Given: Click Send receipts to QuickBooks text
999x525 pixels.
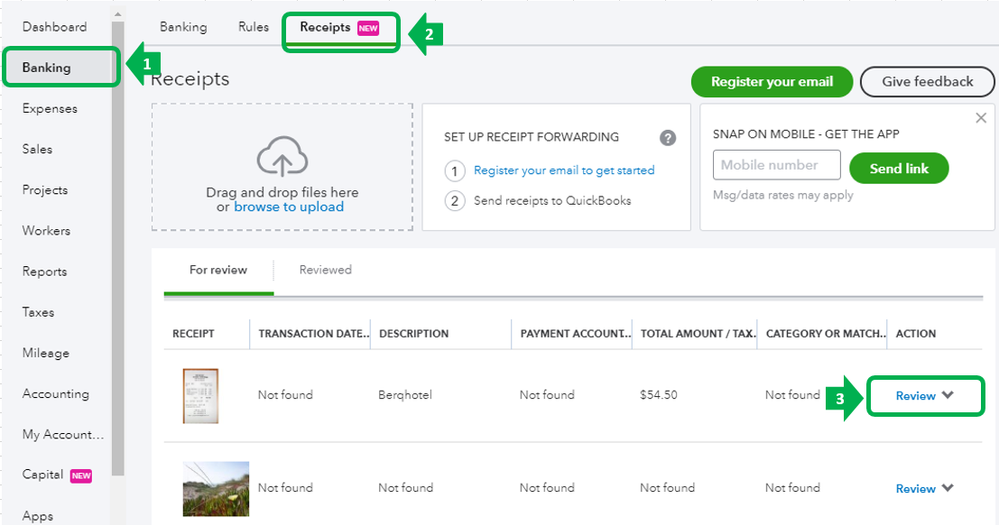Looking at the screenshot, I should point(552,201).
